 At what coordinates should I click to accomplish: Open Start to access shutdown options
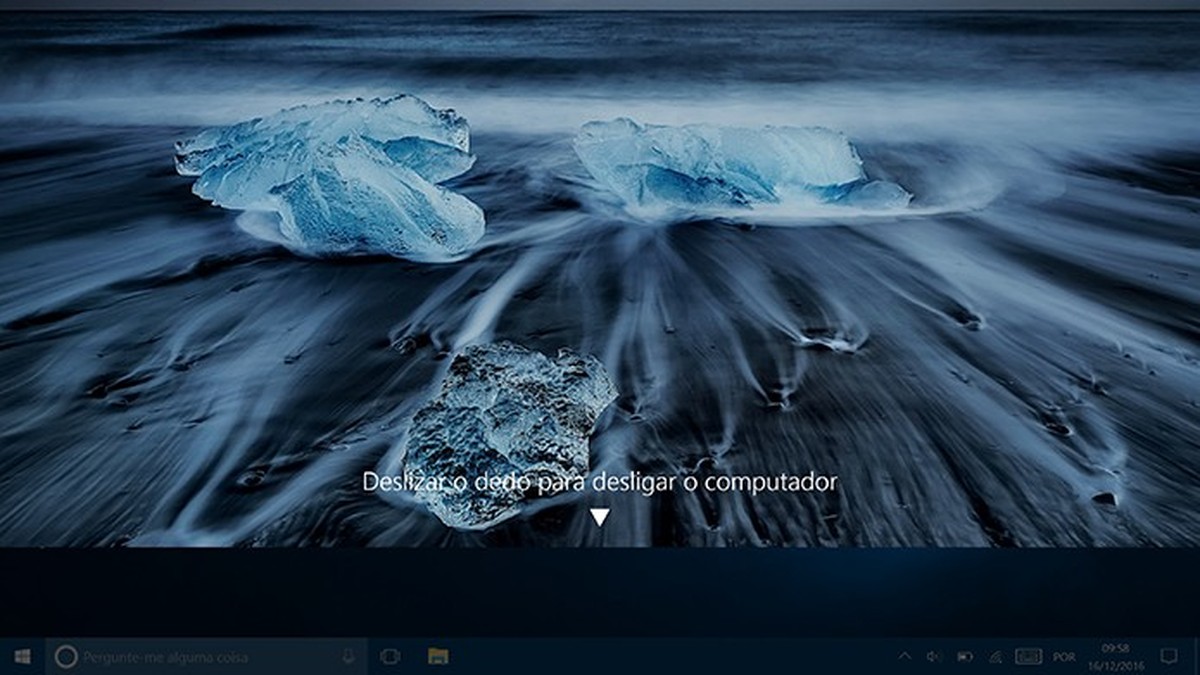coord(20,655)
